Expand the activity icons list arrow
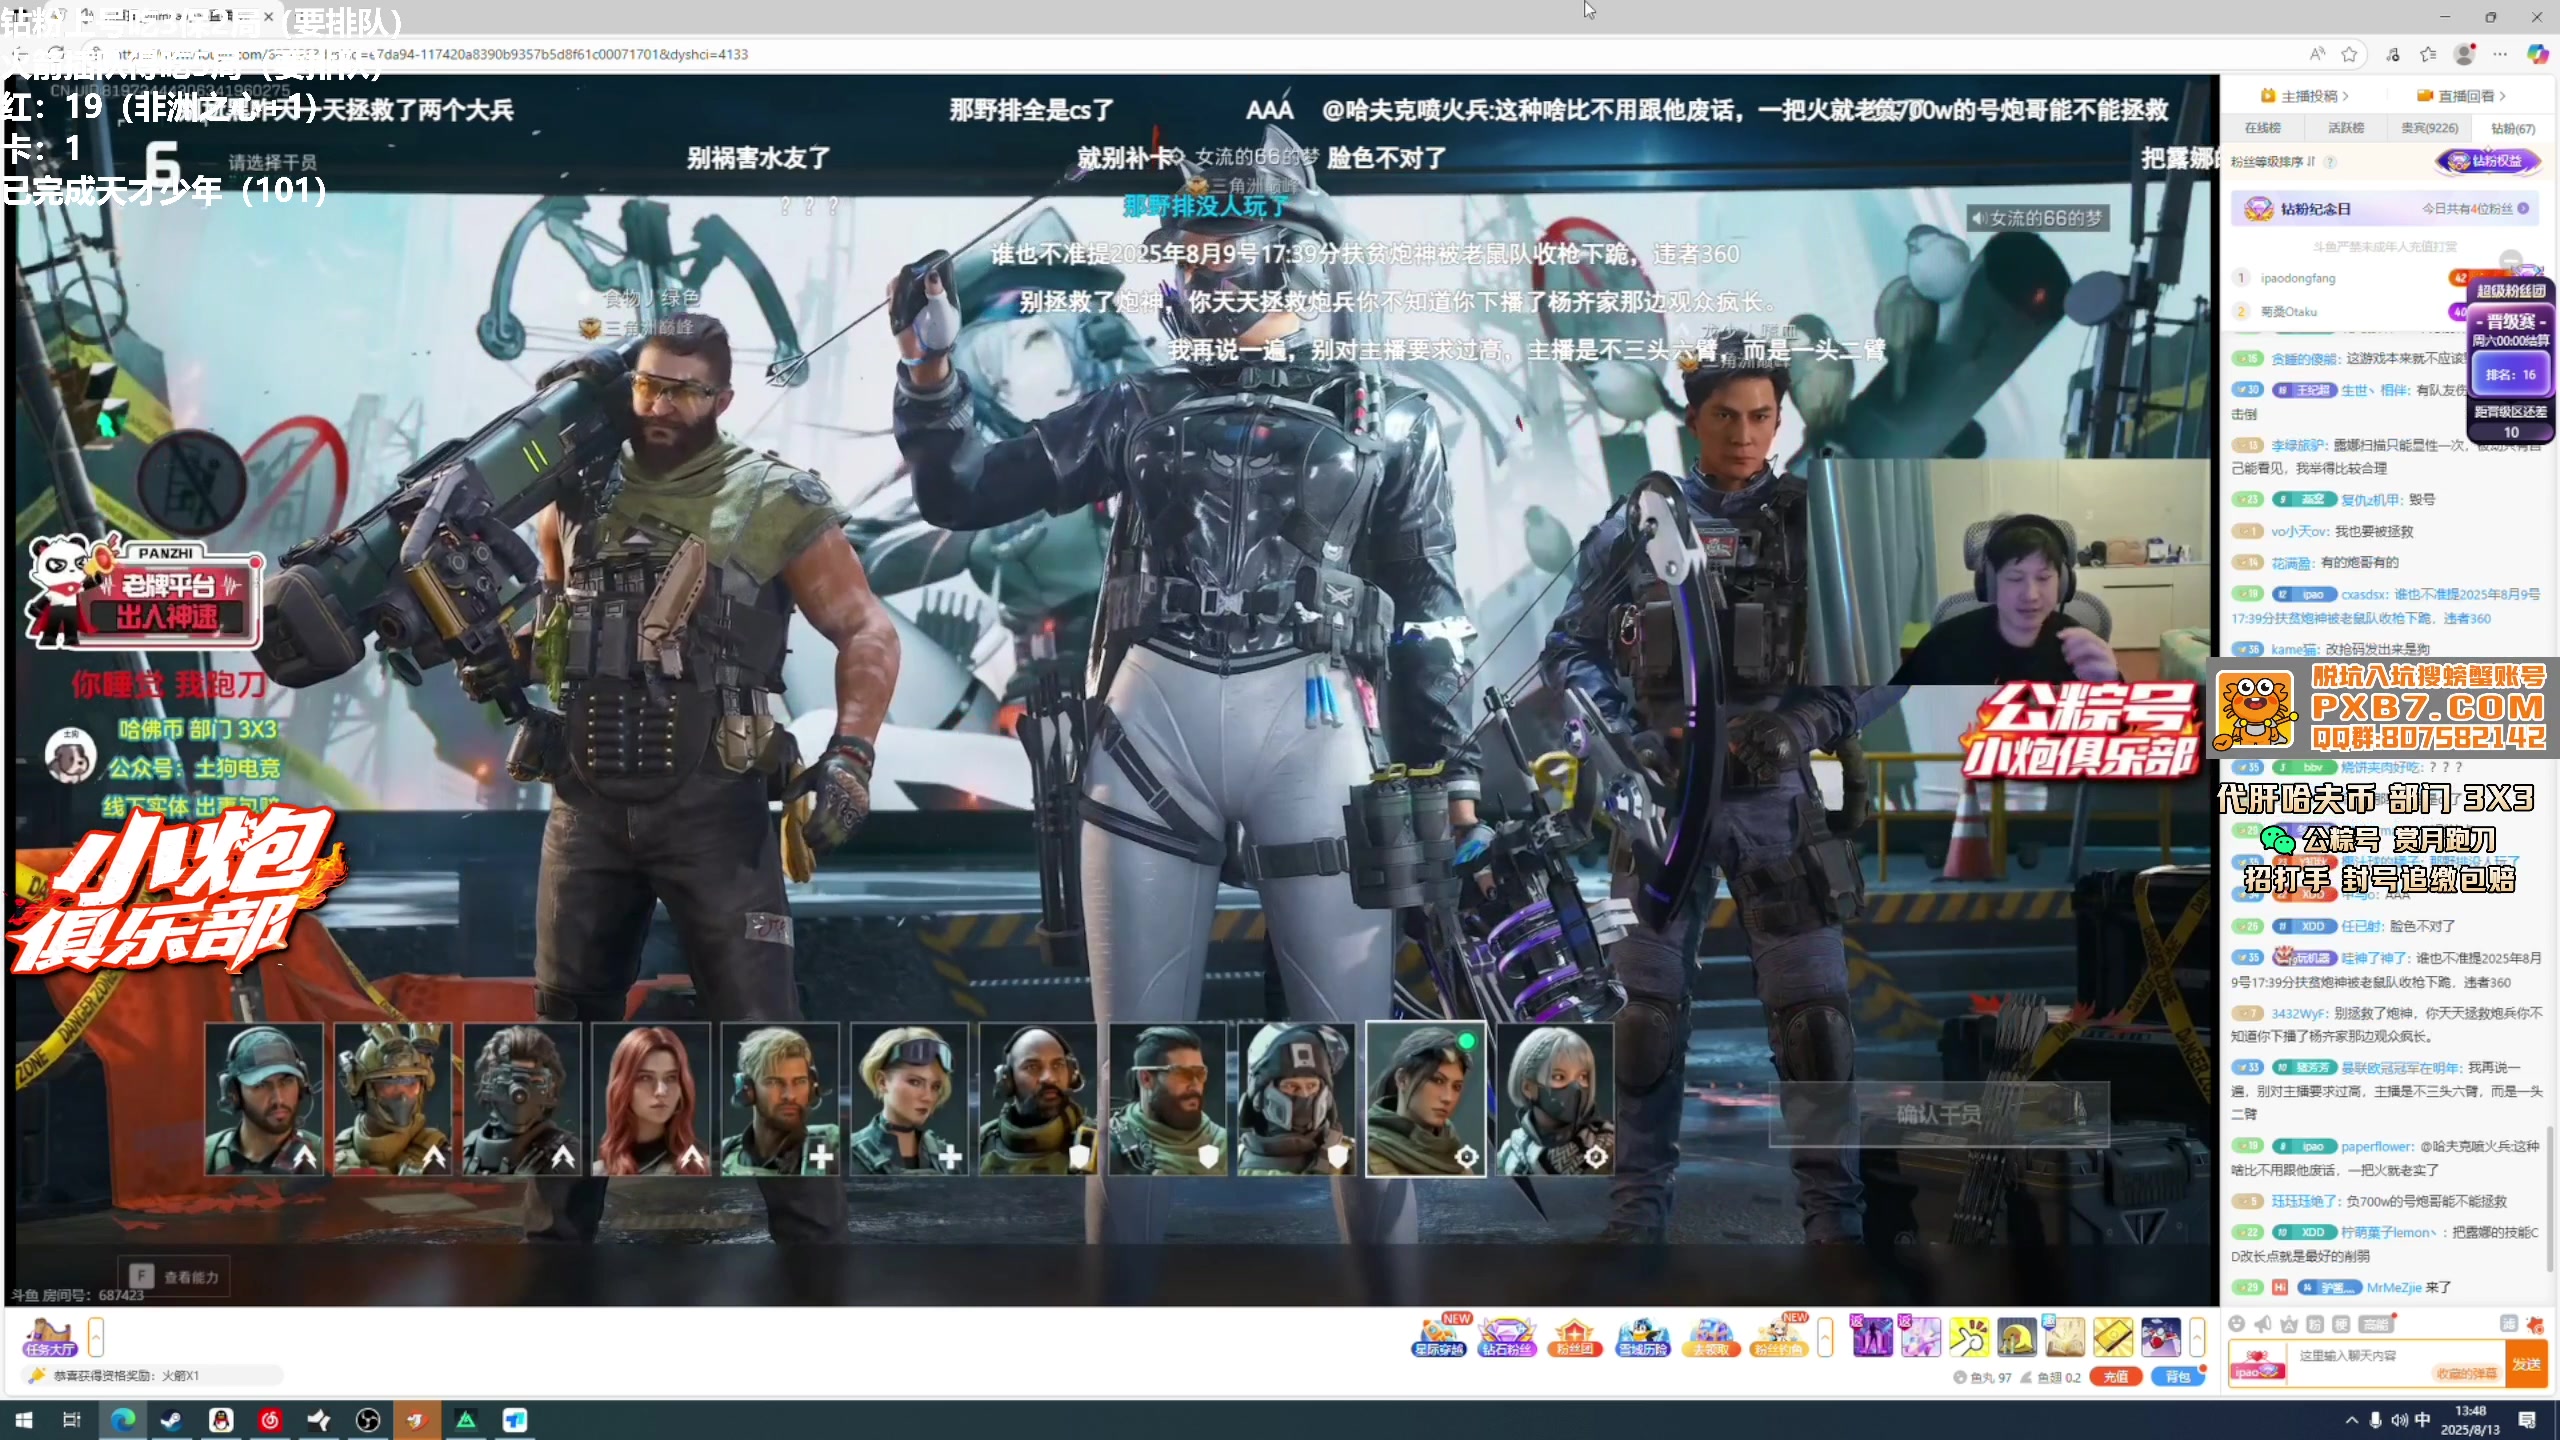 (x=1825, y=1337)
